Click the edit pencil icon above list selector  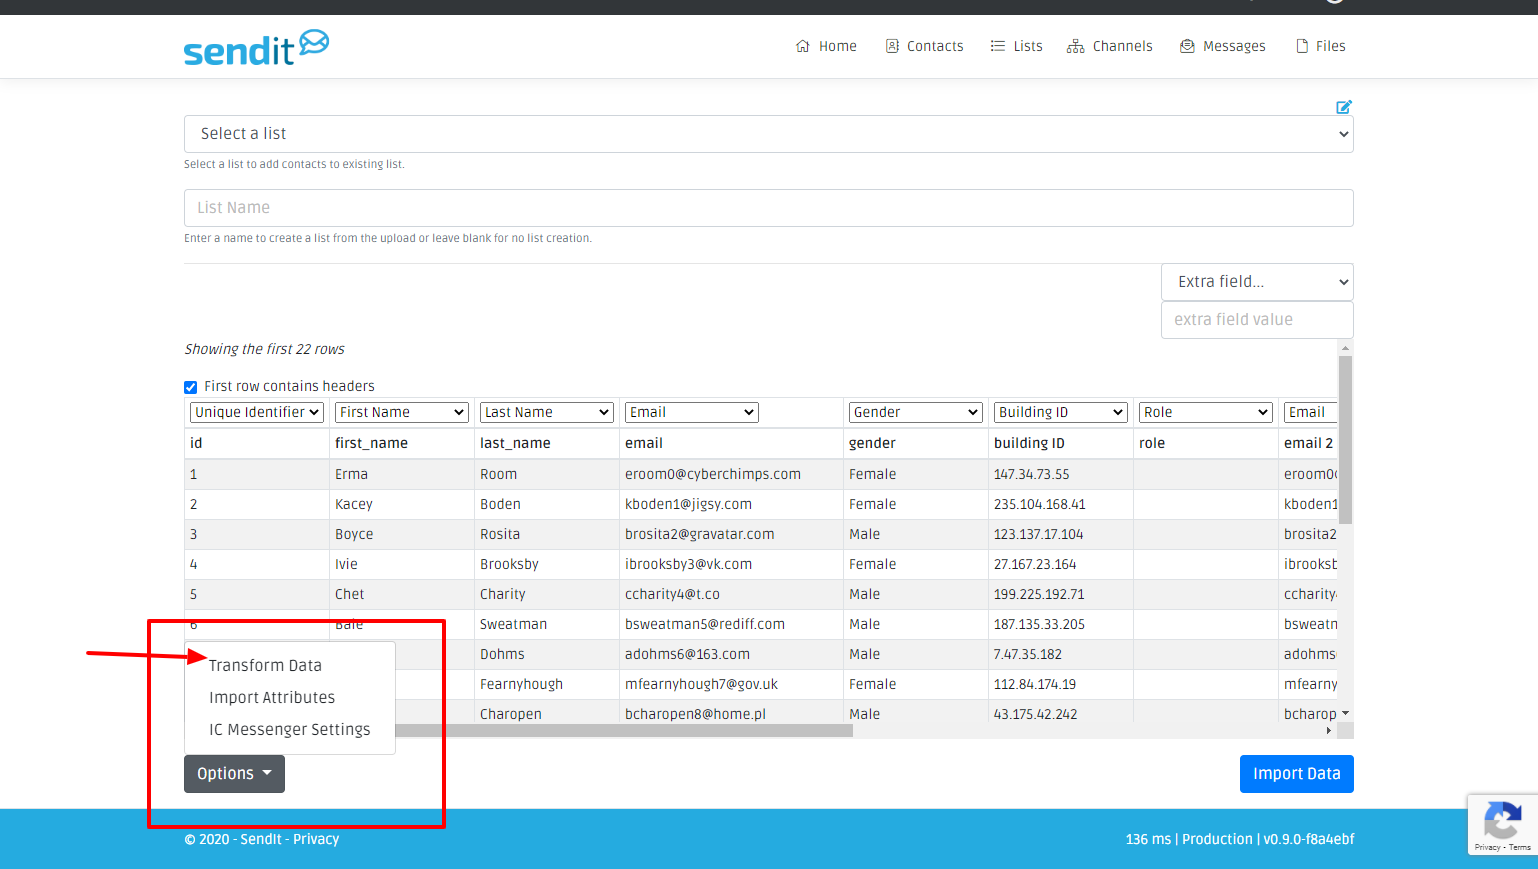(1344, 107)
